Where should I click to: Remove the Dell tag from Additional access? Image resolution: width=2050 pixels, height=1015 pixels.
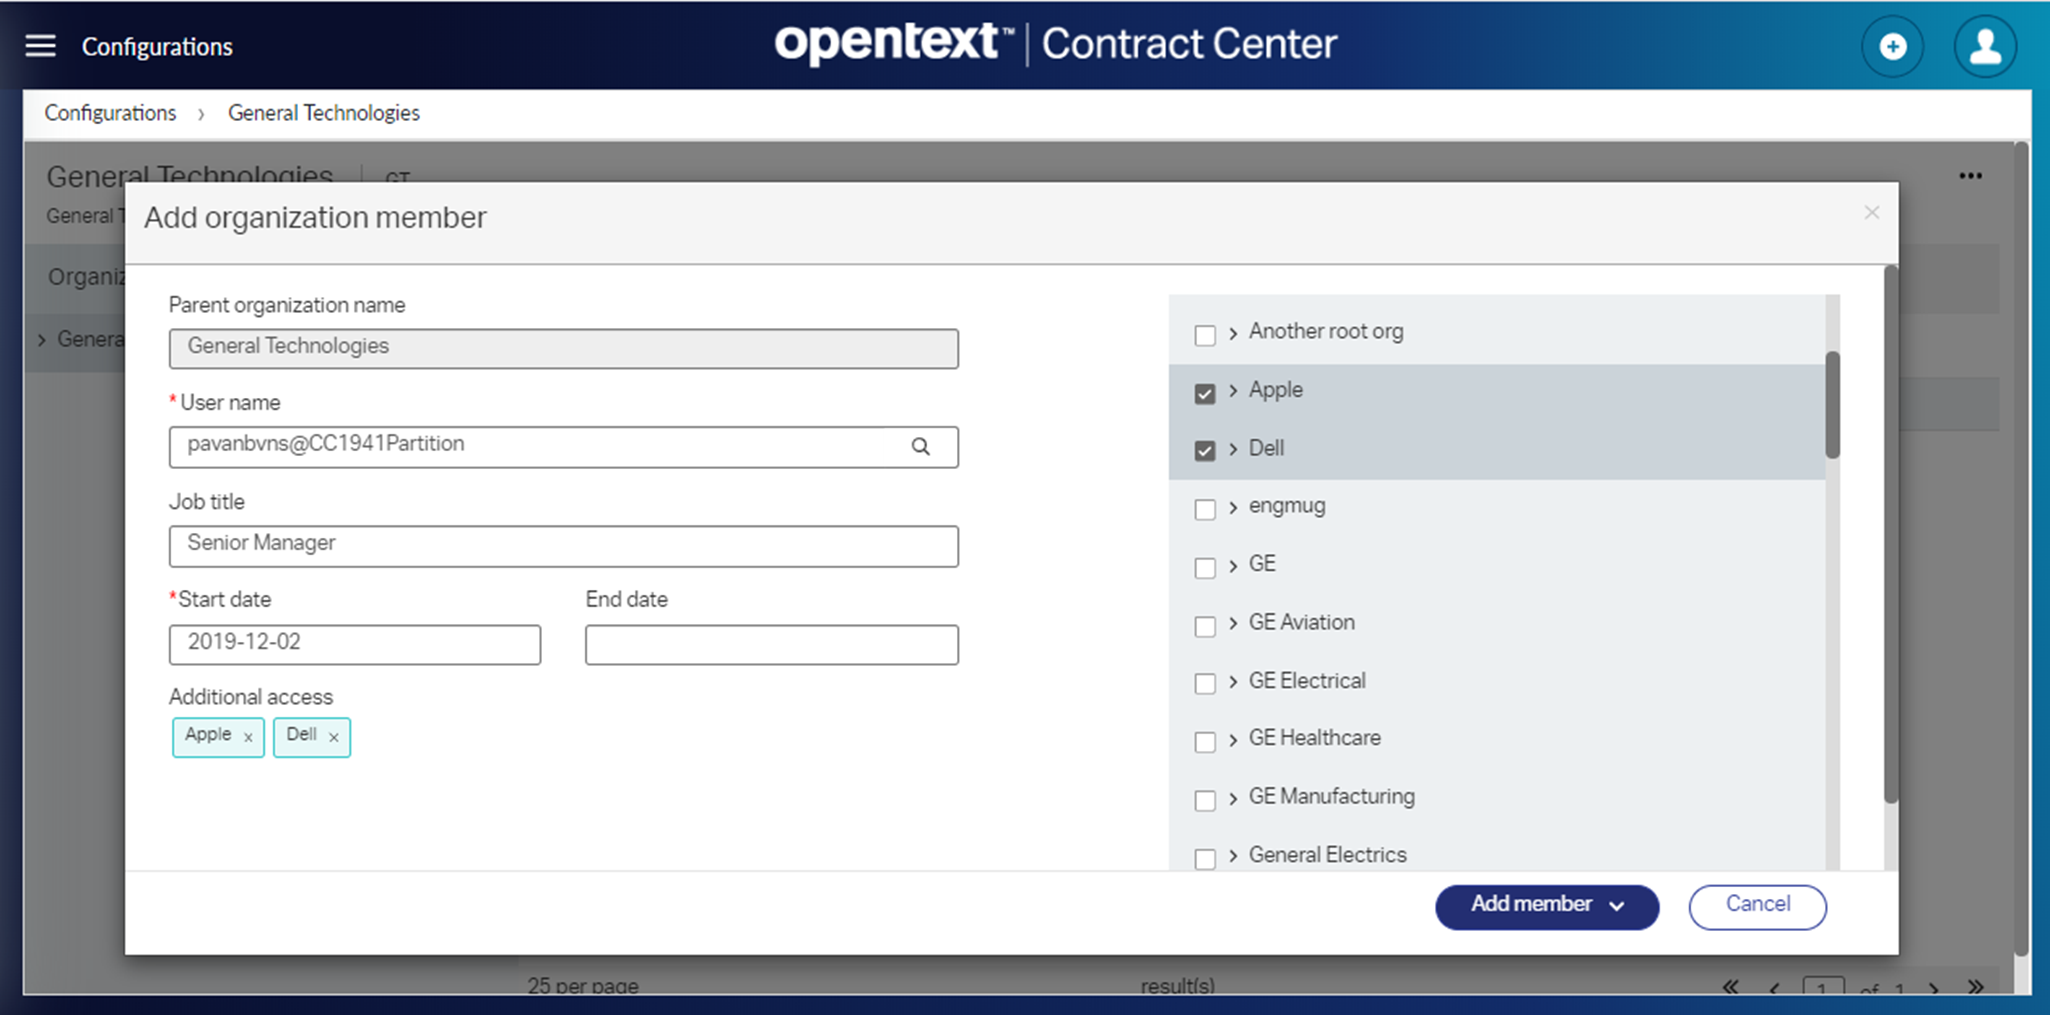[x=334, y=738]
